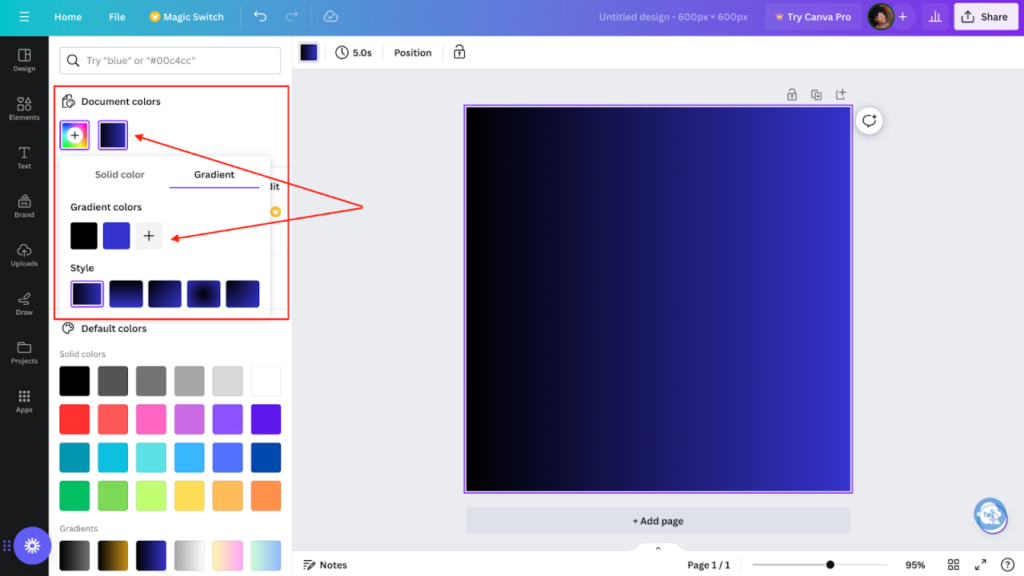Switch to the Solid color tab
Screen dimensions: 1024x576
coord(119,174)
